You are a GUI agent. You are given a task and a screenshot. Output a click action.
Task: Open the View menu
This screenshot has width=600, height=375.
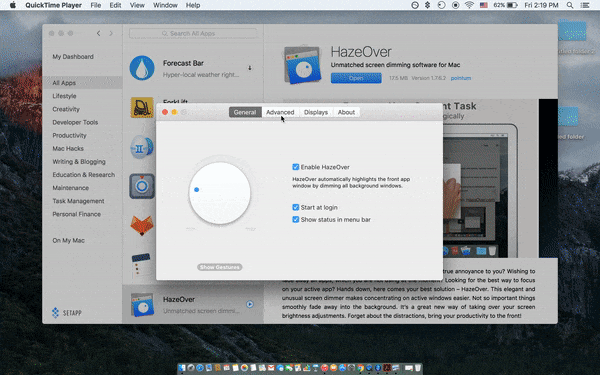pyautogui.click(x=137, y=5)
